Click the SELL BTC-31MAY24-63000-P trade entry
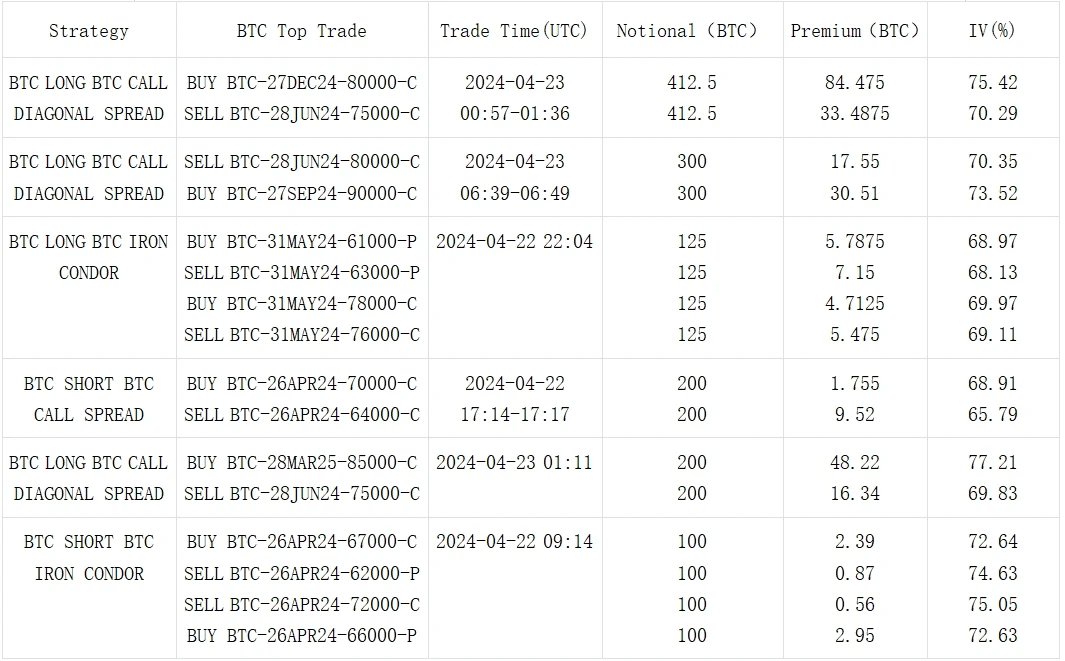 [x=302, y=273]
